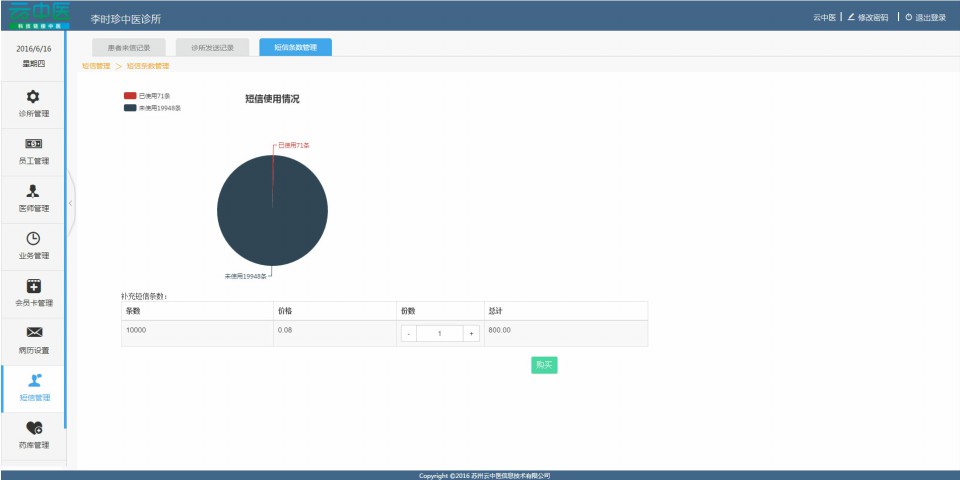Increase quantity with plus button
Image resolution: width=960 pixels, height=480 pixels.
coord(471,334)
